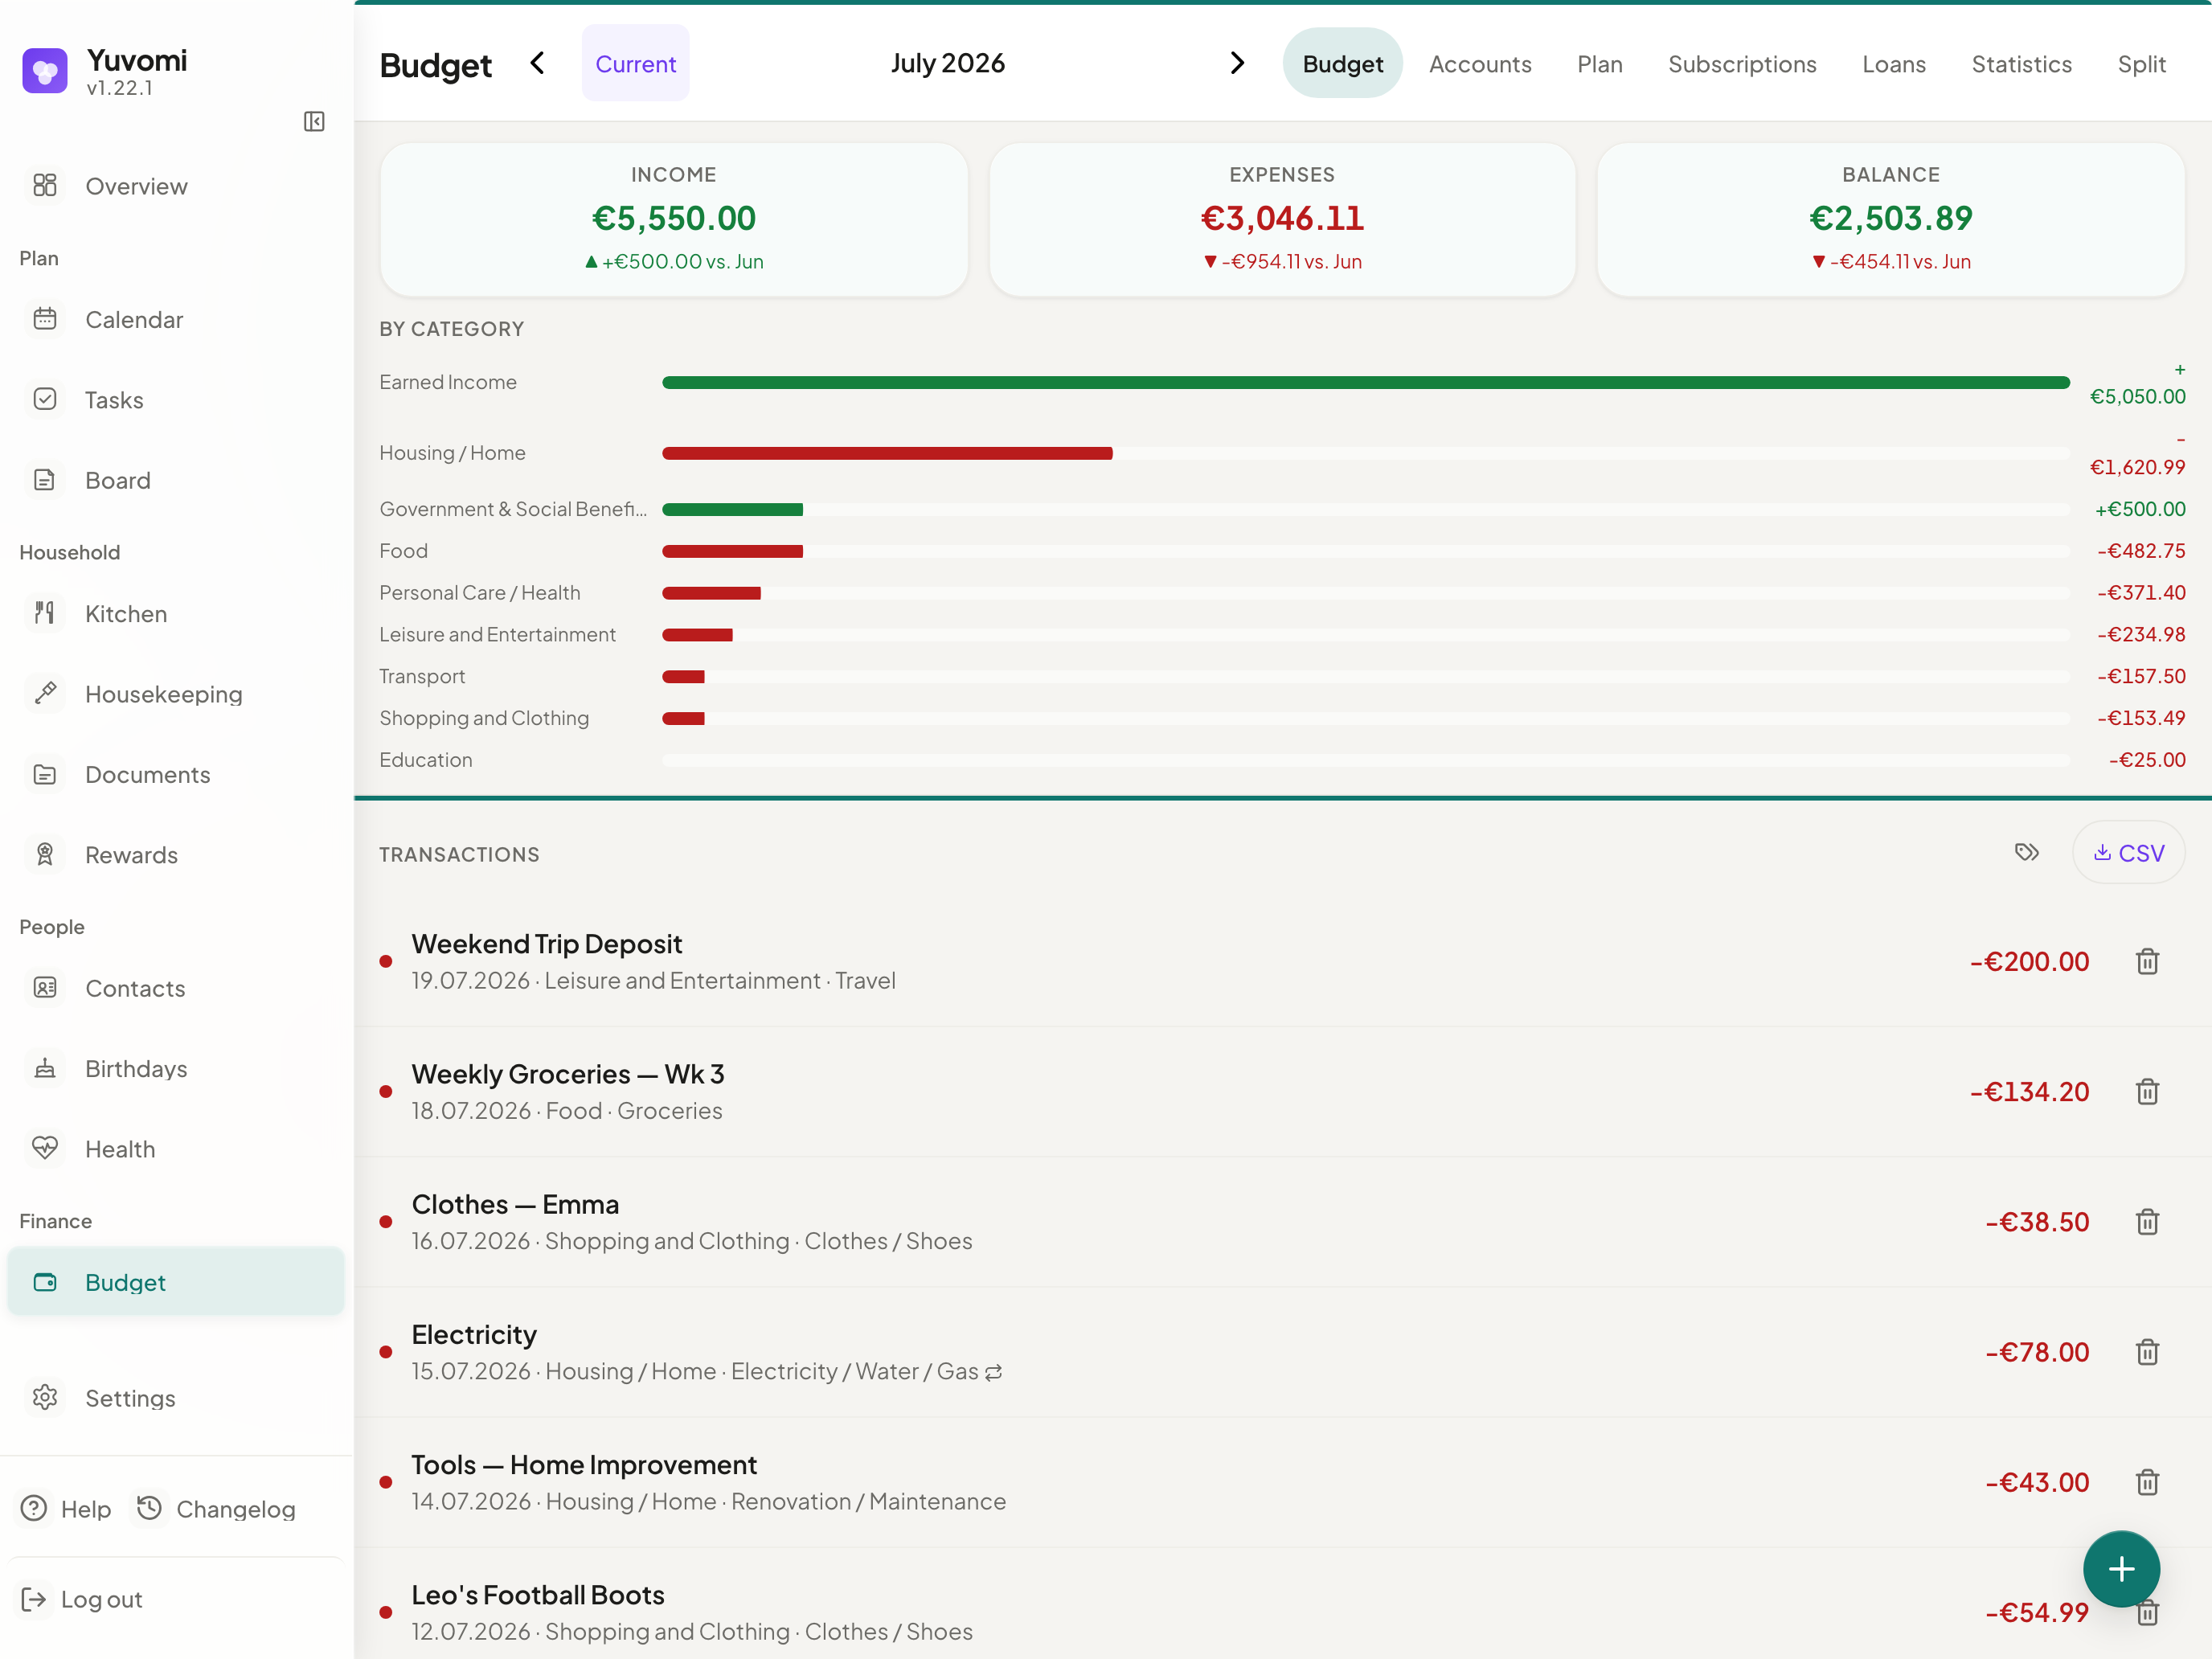The image size is (2212, 1659).
Task: Go to previous month arrow
Action: pos(538,63)
